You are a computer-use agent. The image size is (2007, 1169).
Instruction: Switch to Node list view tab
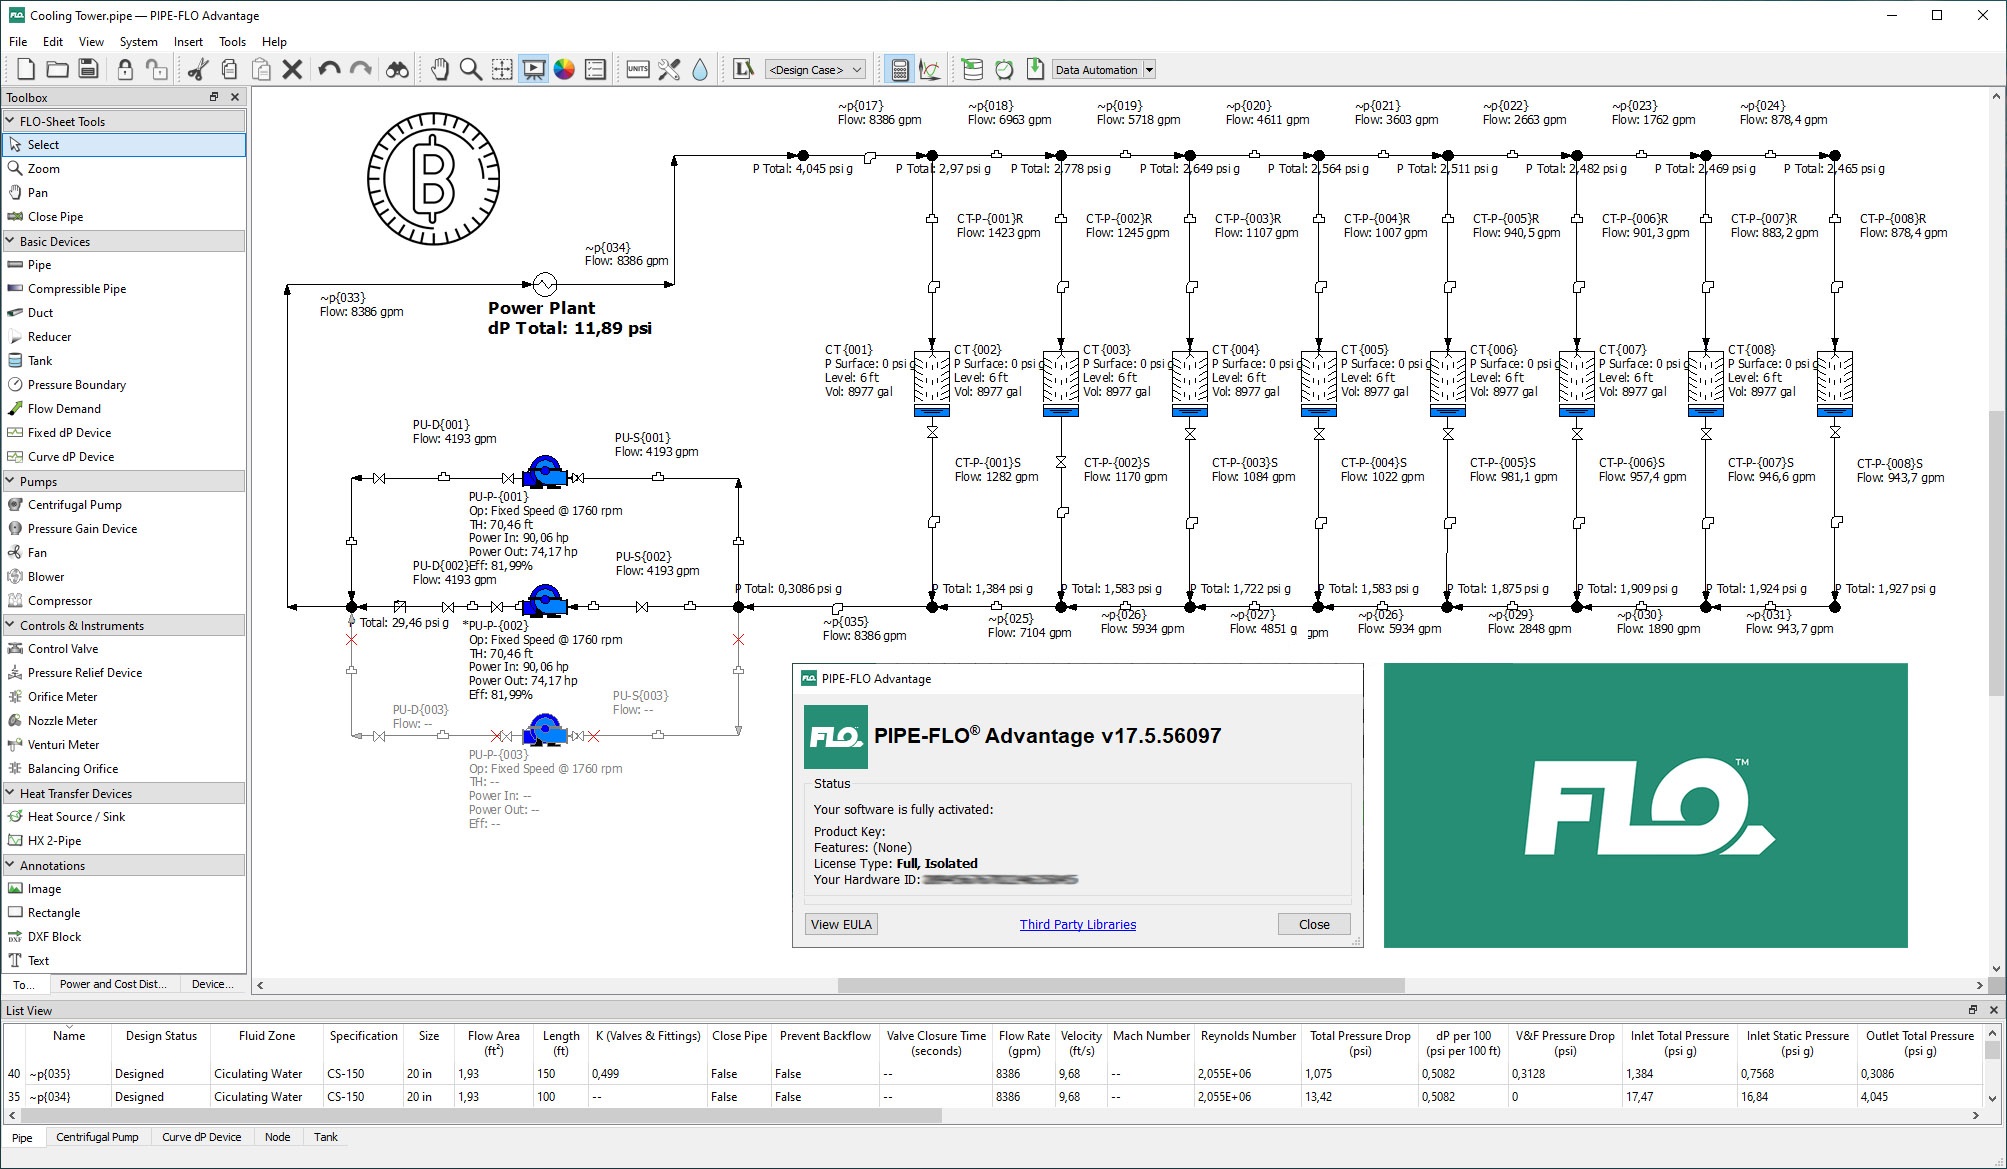click(x=277, y=1137)
